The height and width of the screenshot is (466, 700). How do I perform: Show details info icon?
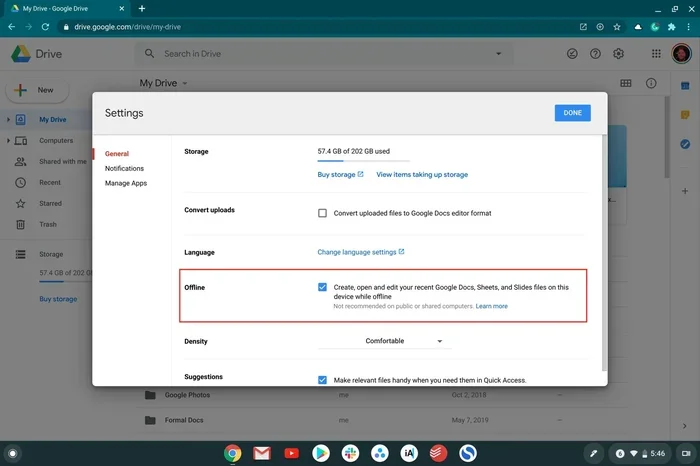point(651,83)
